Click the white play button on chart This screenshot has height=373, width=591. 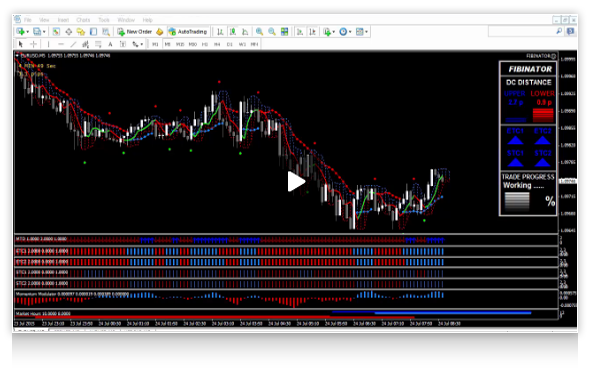[x=296, y=182]
